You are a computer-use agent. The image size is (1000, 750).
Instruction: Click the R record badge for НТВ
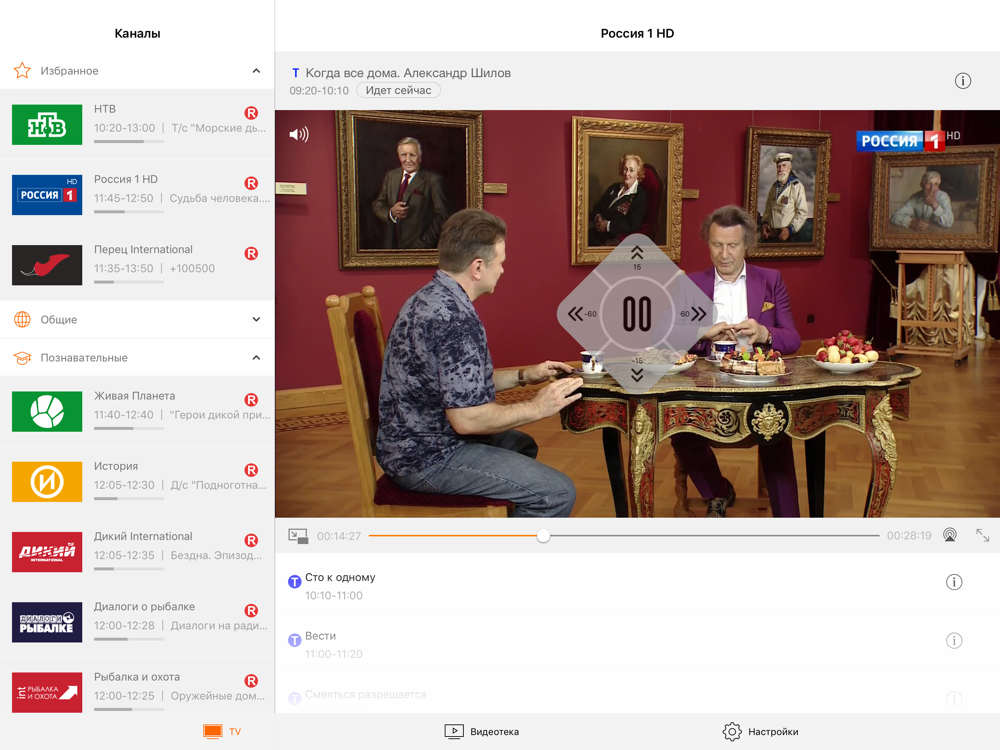[251, 113]
